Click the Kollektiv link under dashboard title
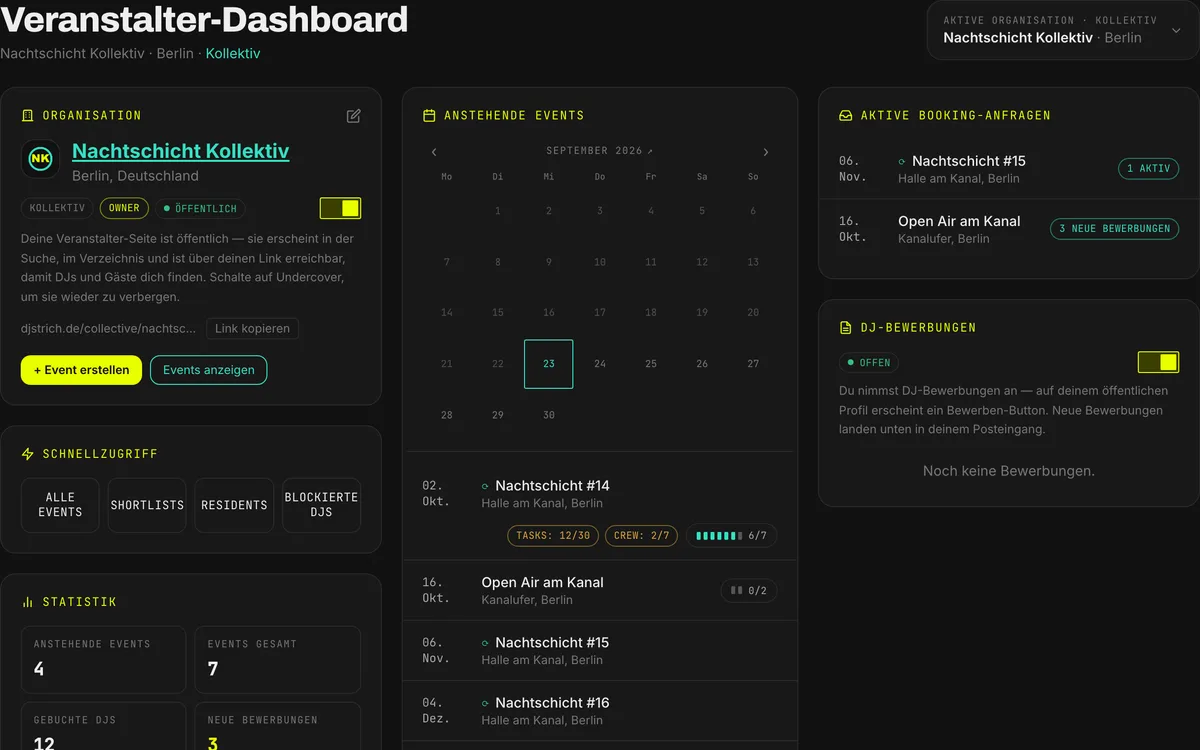The width and height of the screenshot is (1200, 750). (x=233, y=53)
